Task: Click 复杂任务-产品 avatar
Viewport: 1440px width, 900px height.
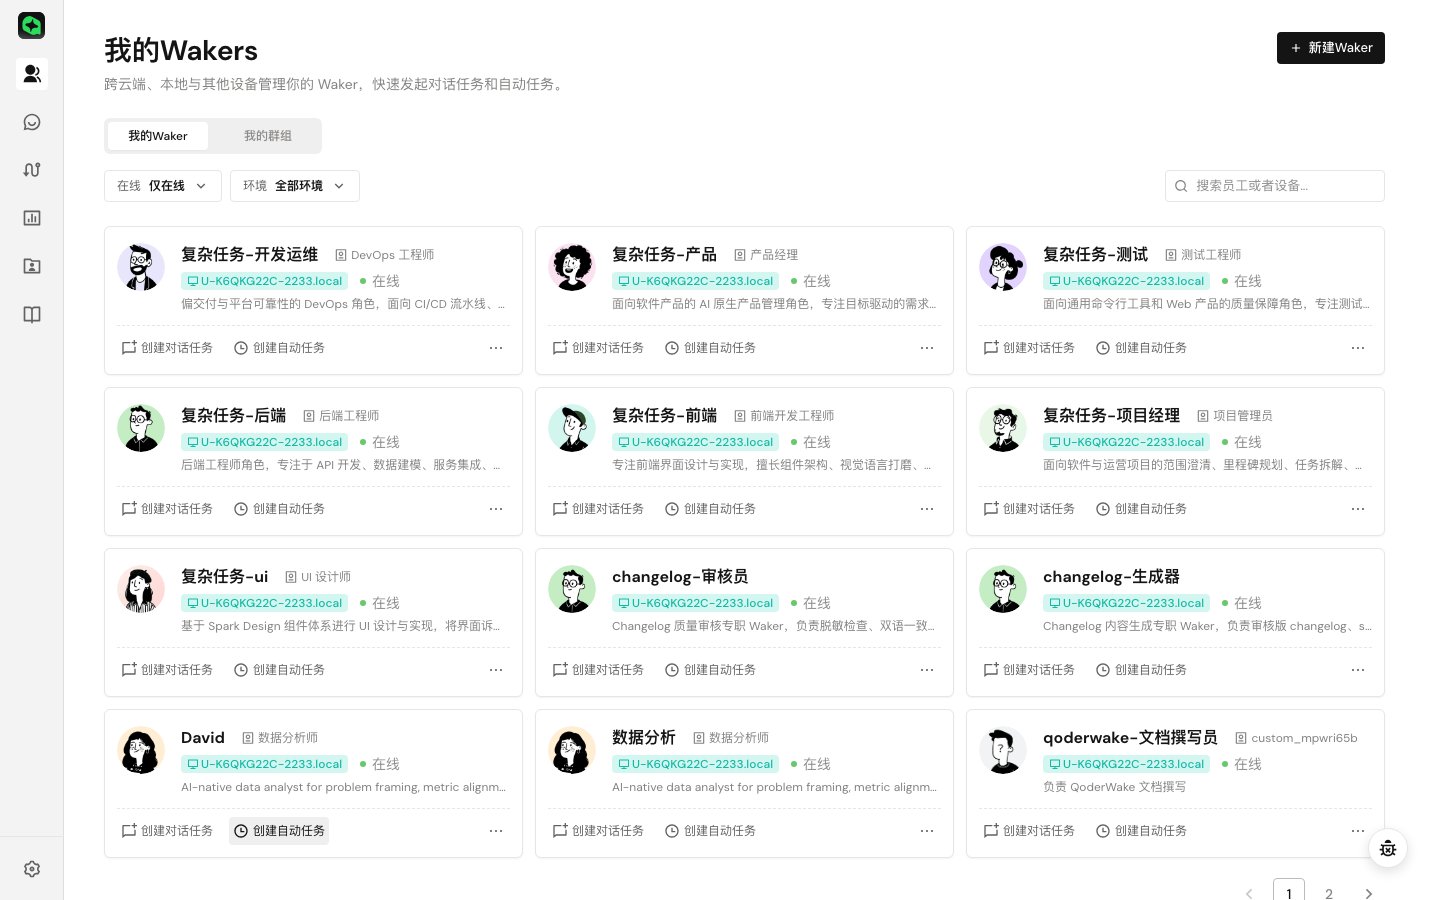Action: [572, 267]
